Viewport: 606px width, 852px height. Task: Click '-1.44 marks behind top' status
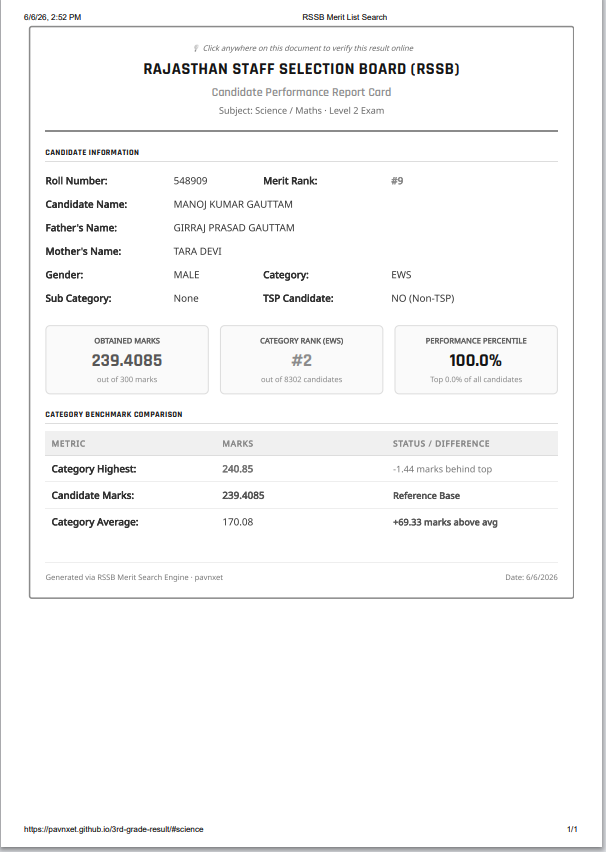442,469
